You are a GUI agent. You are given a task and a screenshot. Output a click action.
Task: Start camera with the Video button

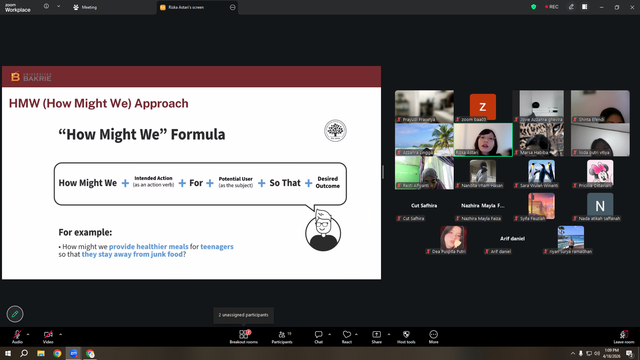[x=48, y=337]
